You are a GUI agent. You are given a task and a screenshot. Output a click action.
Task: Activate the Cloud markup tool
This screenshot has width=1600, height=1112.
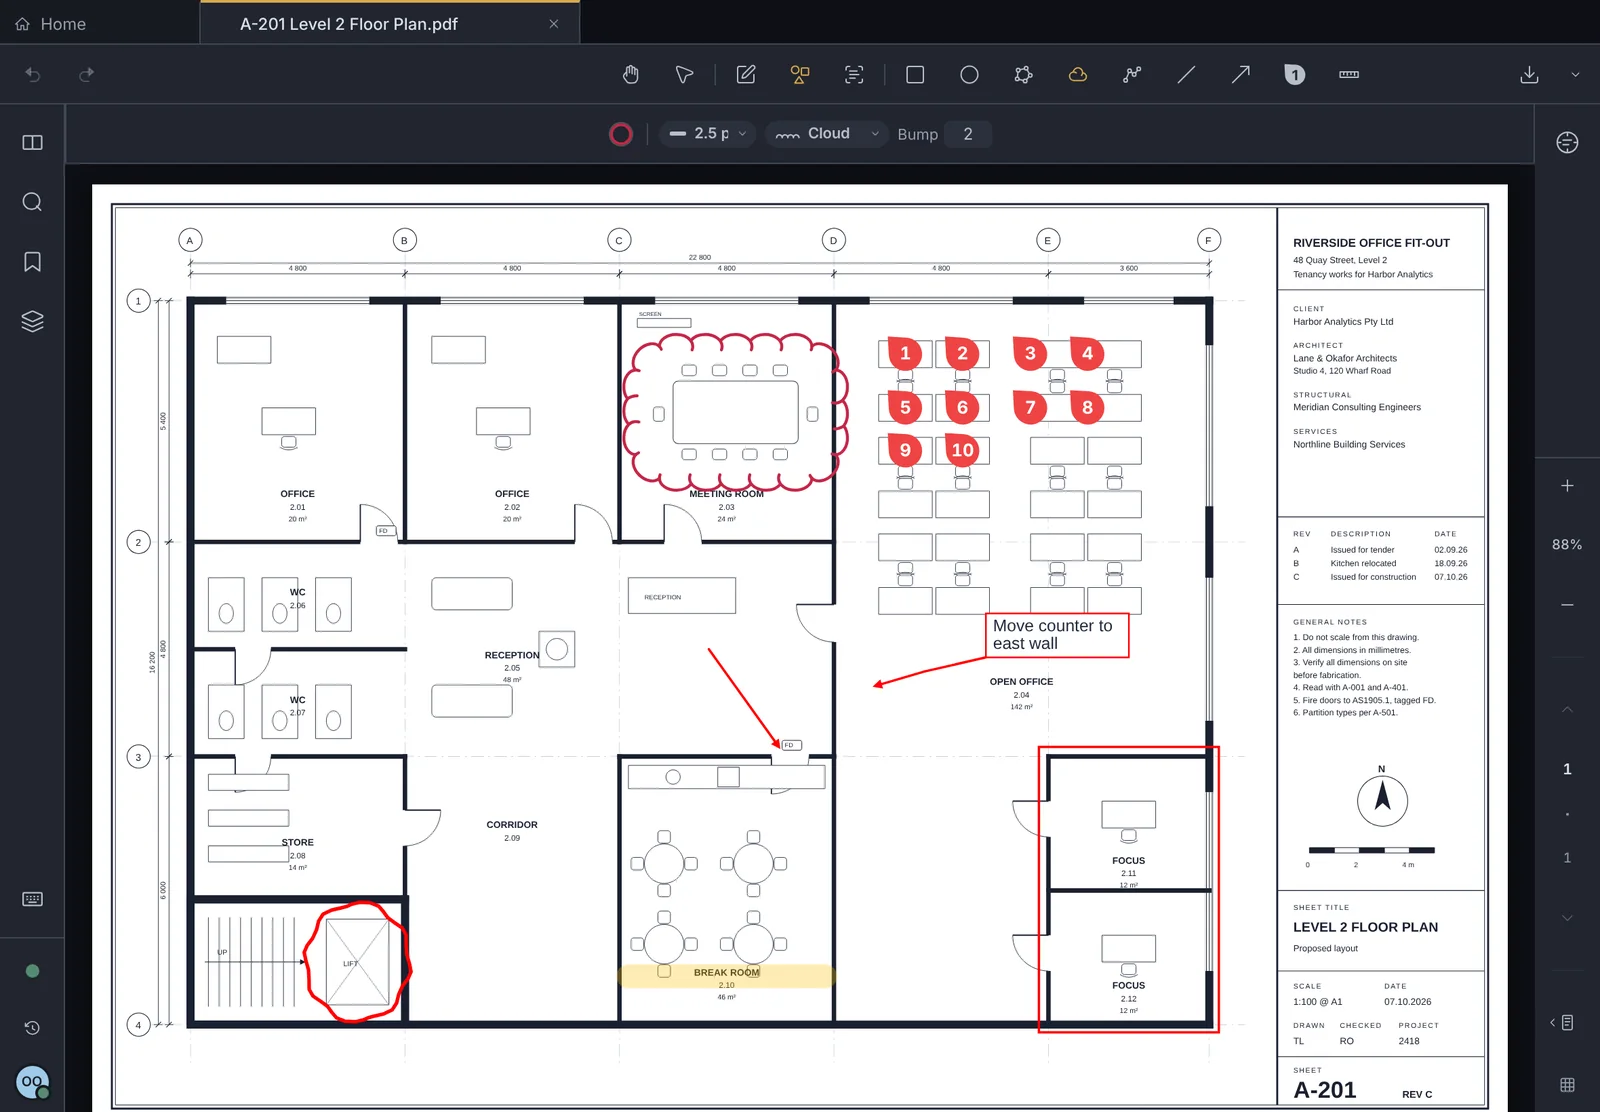(1078, 75)
